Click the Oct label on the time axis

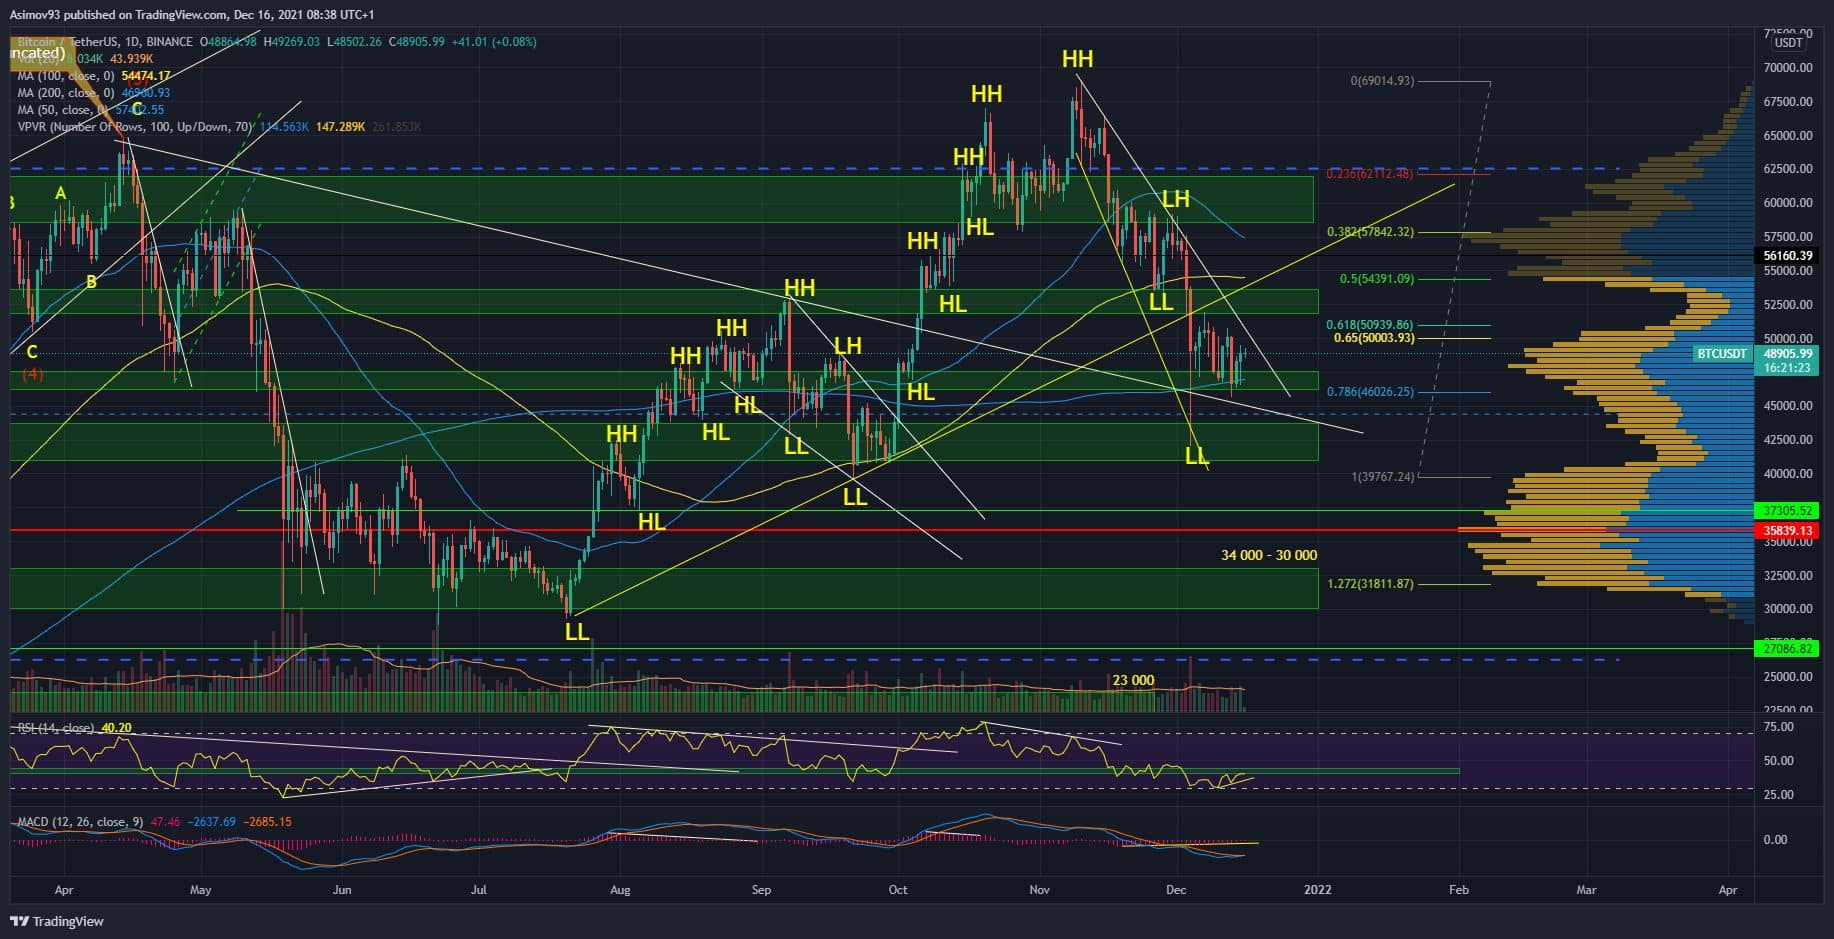pyautogui.click(x=898, y=890)
